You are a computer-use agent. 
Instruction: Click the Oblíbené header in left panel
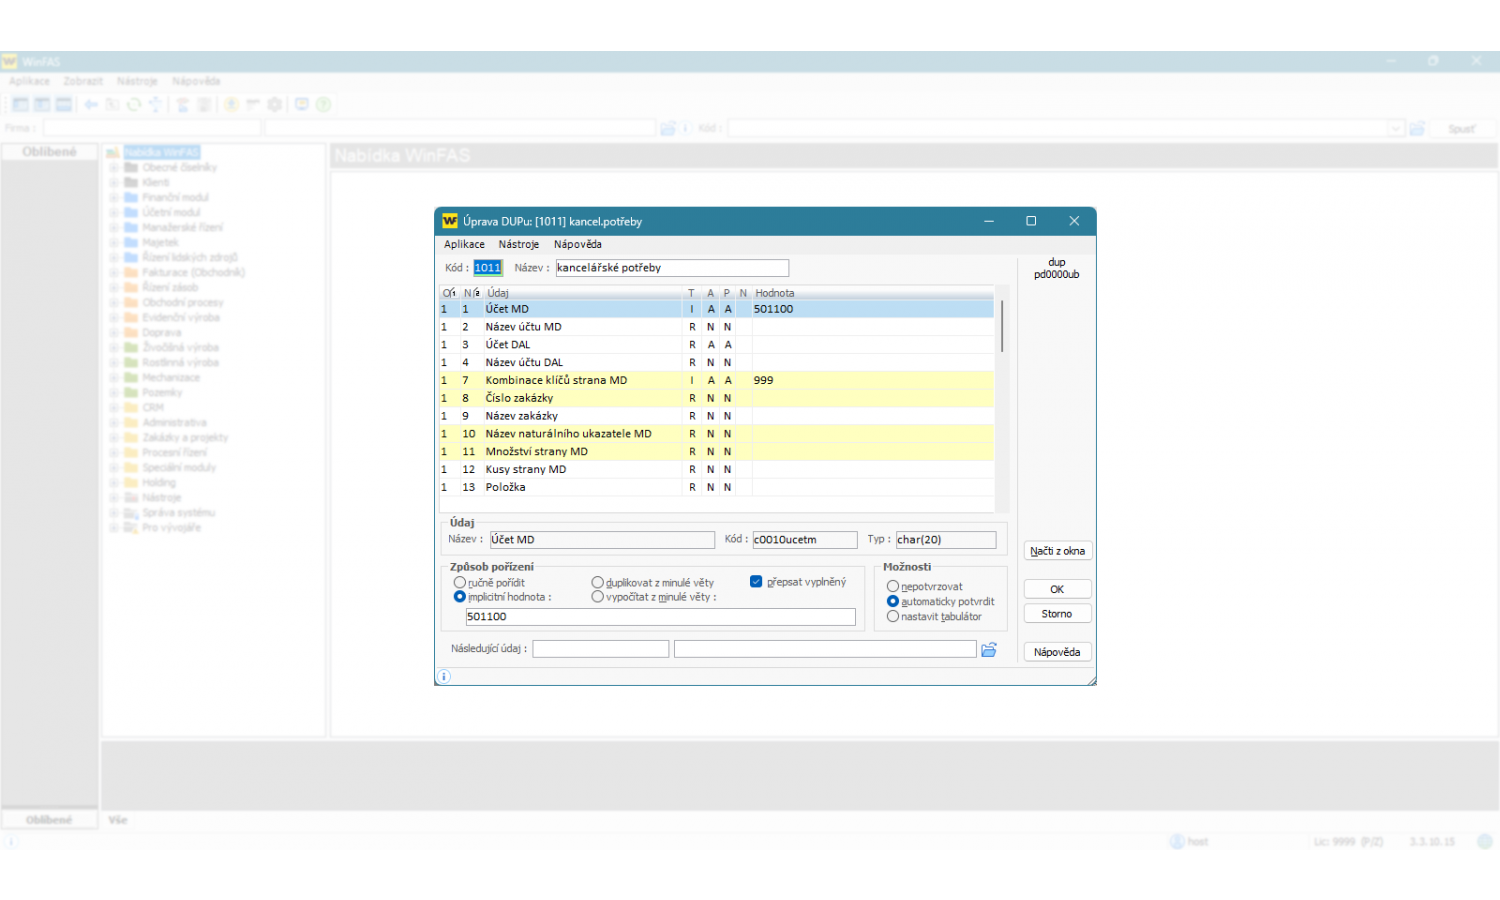(49, 152)
